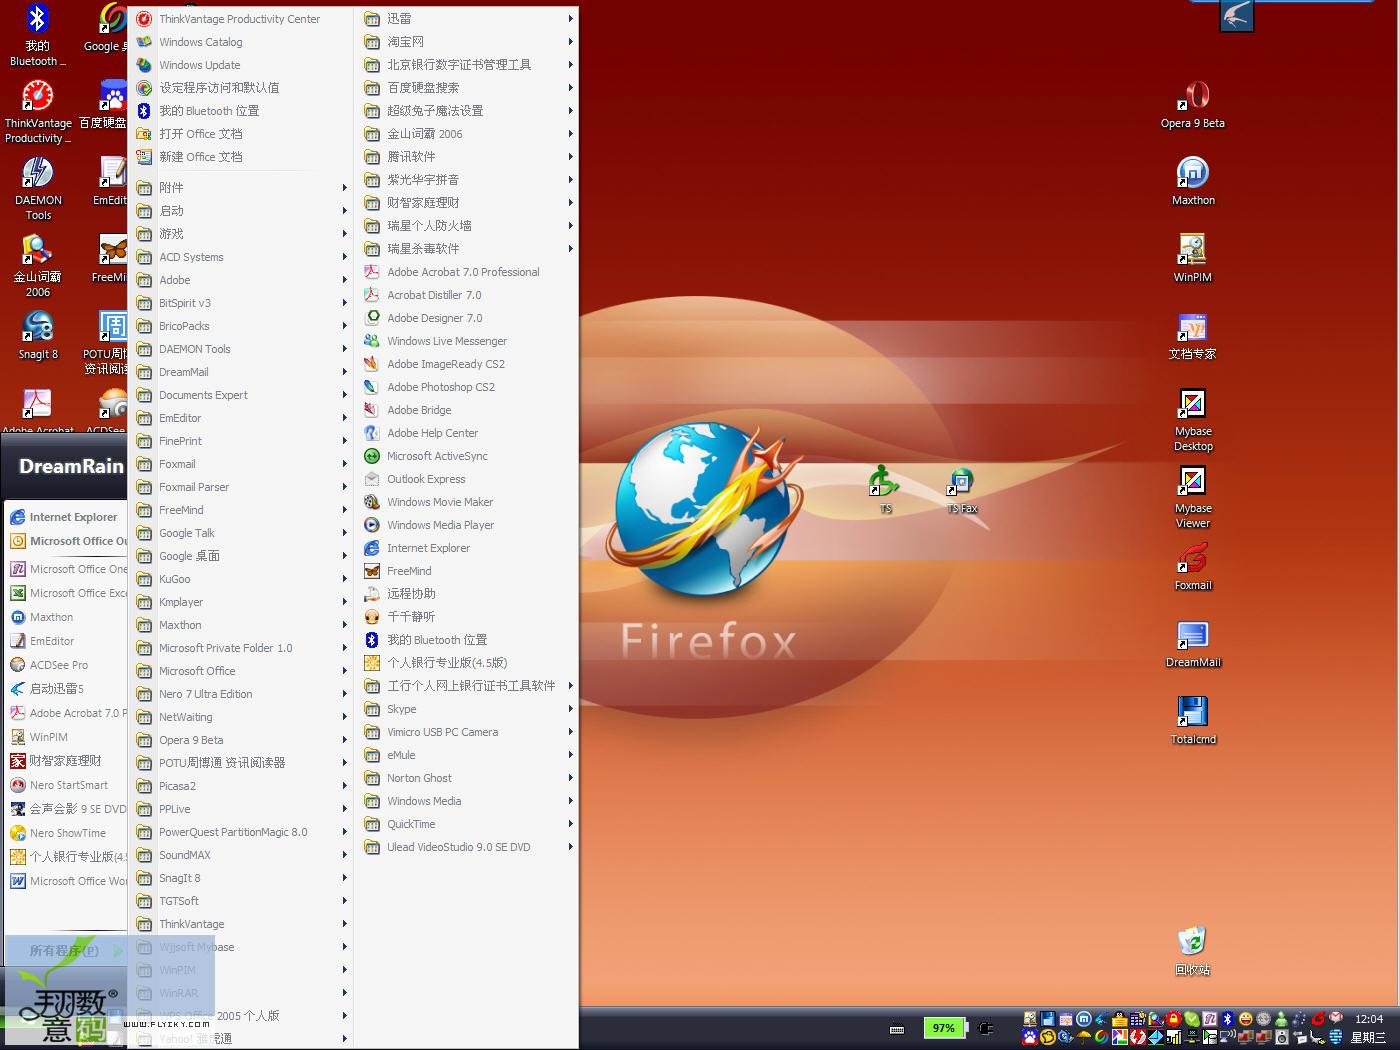Open the 紫光华宇拼音 folder
Viewport: 1400px width, 1050px height.
(x=468, y=180)
